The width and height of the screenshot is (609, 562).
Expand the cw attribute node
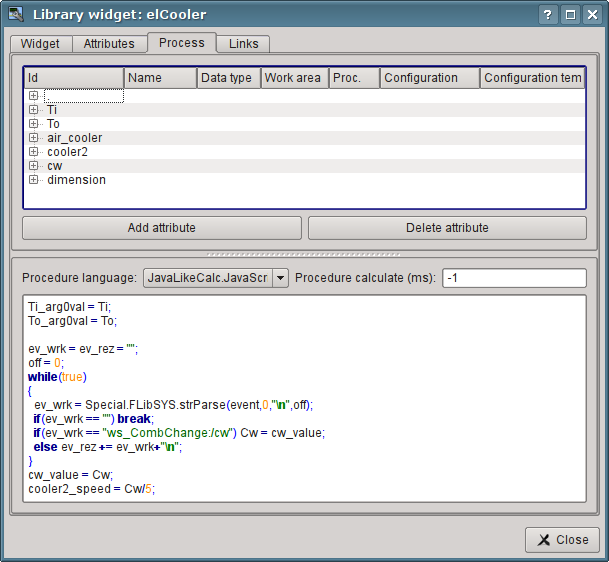(34, 166)
